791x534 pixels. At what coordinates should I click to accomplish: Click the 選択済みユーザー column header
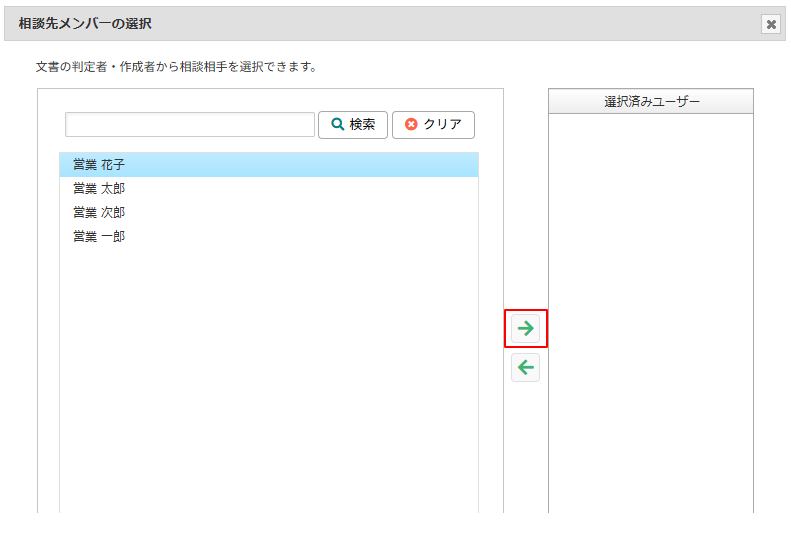[x=651, y=102]
